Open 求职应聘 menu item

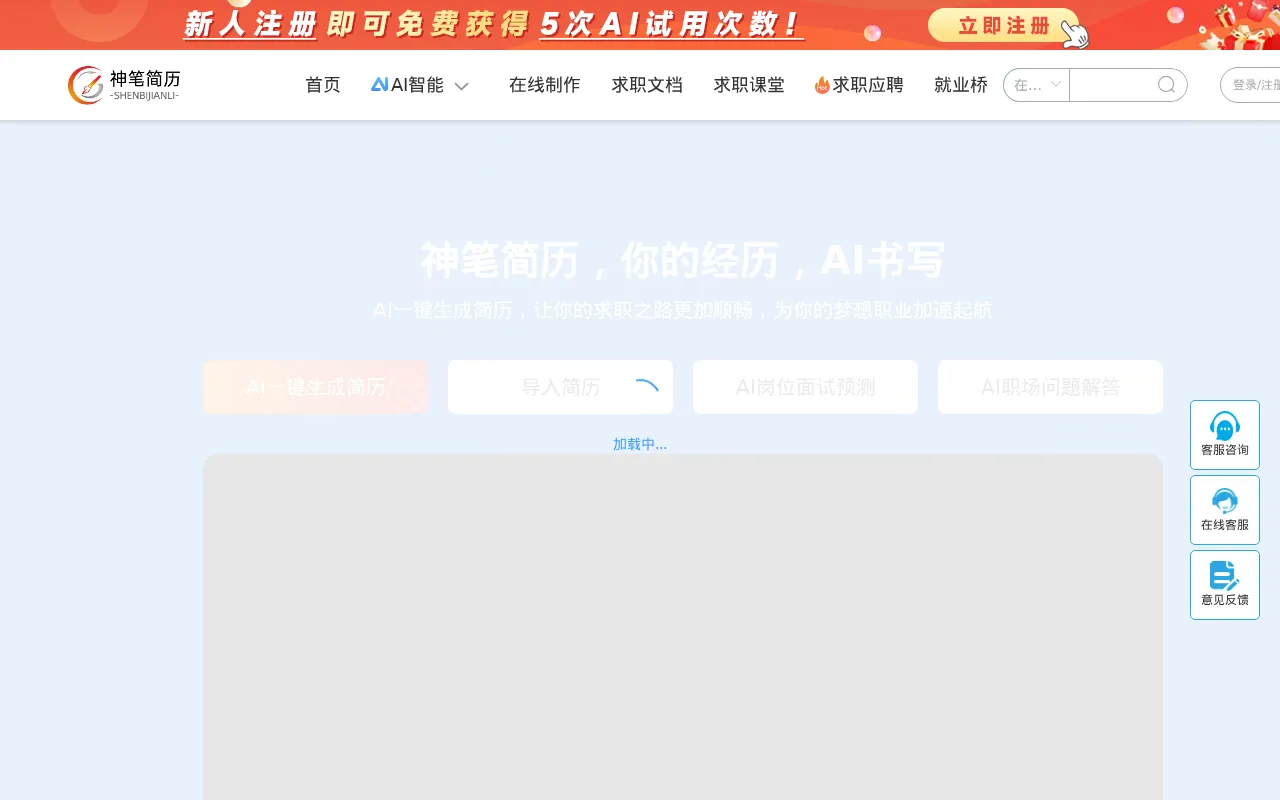pos(868,85)
